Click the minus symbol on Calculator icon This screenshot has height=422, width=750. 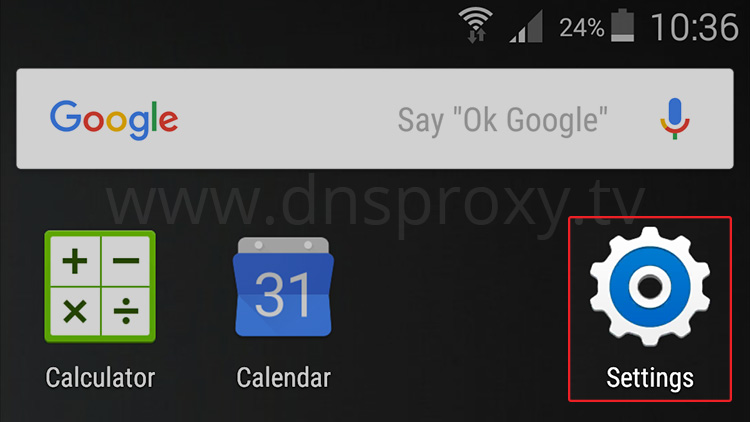pyautogui.click(x=126, y=261)
